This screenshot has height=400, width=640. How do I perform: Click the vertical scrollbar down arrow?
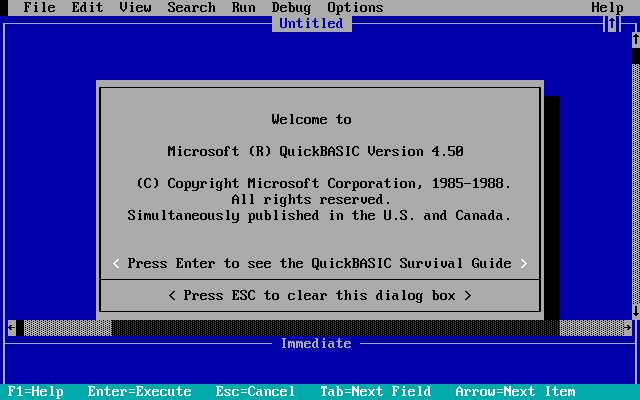click(x=636, y=311)
